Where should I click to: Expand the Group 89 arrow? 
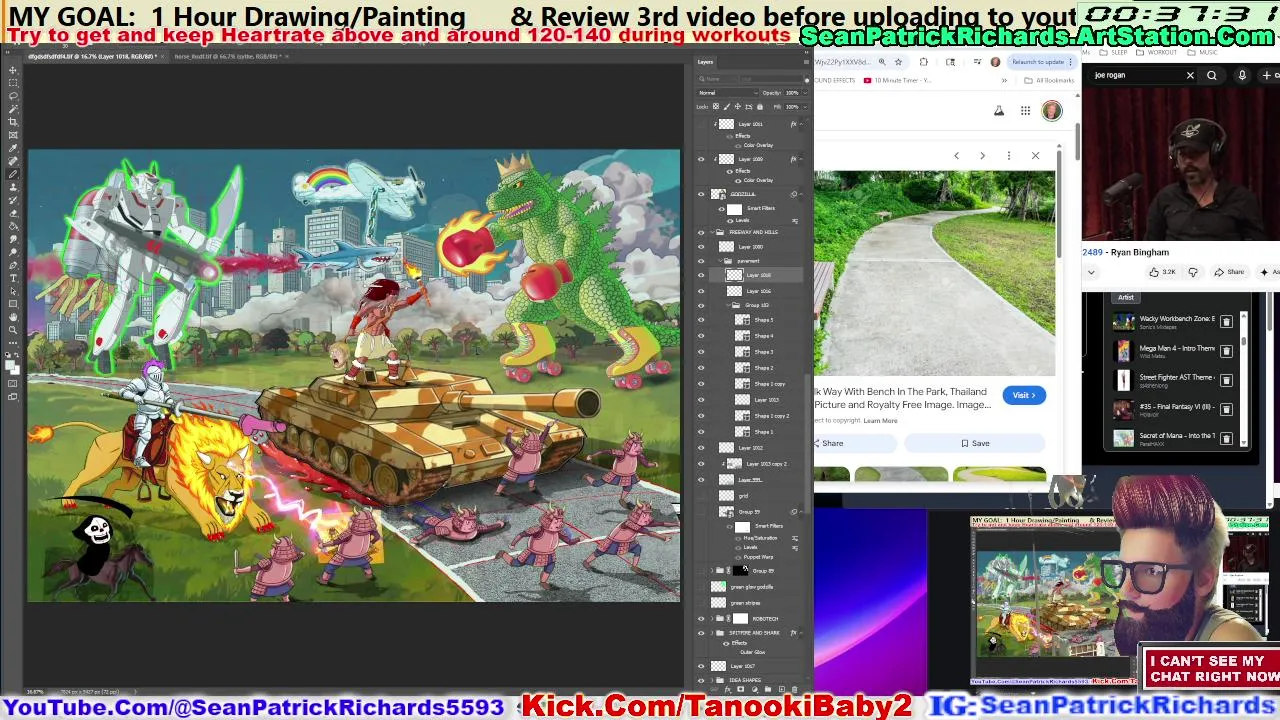tap(712, 571)
